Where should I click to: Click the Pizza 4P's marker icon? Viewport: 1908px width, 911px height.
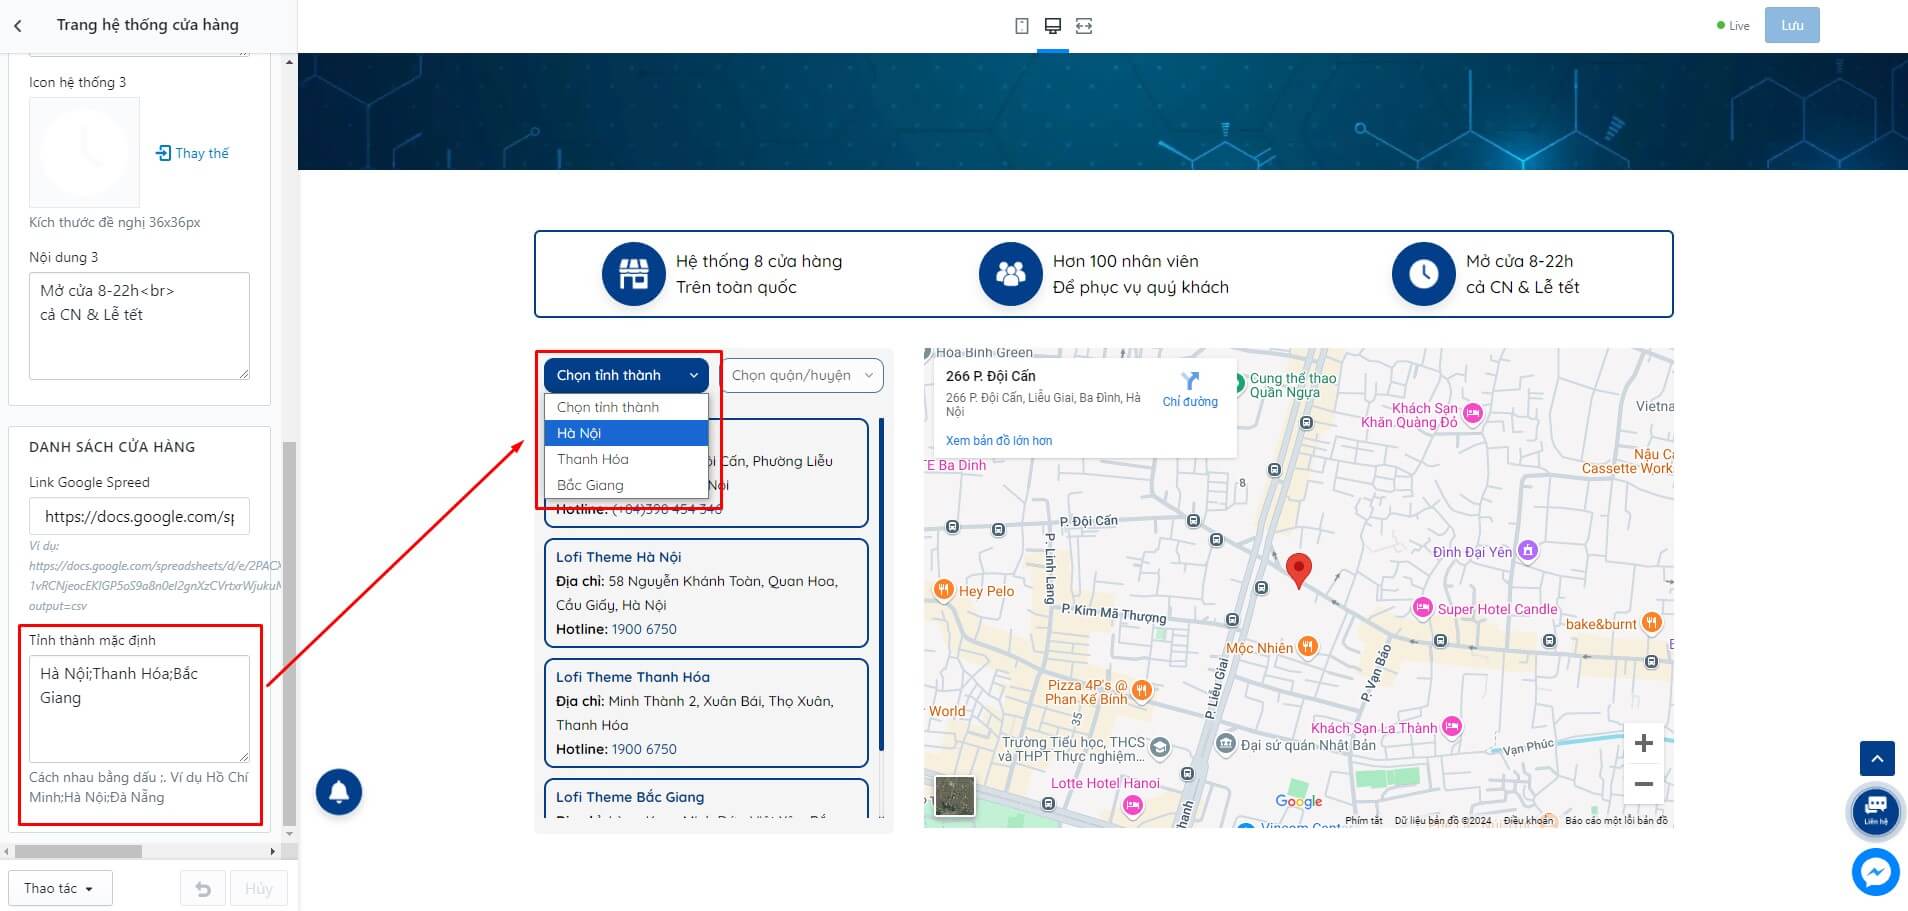[1141, 689]
